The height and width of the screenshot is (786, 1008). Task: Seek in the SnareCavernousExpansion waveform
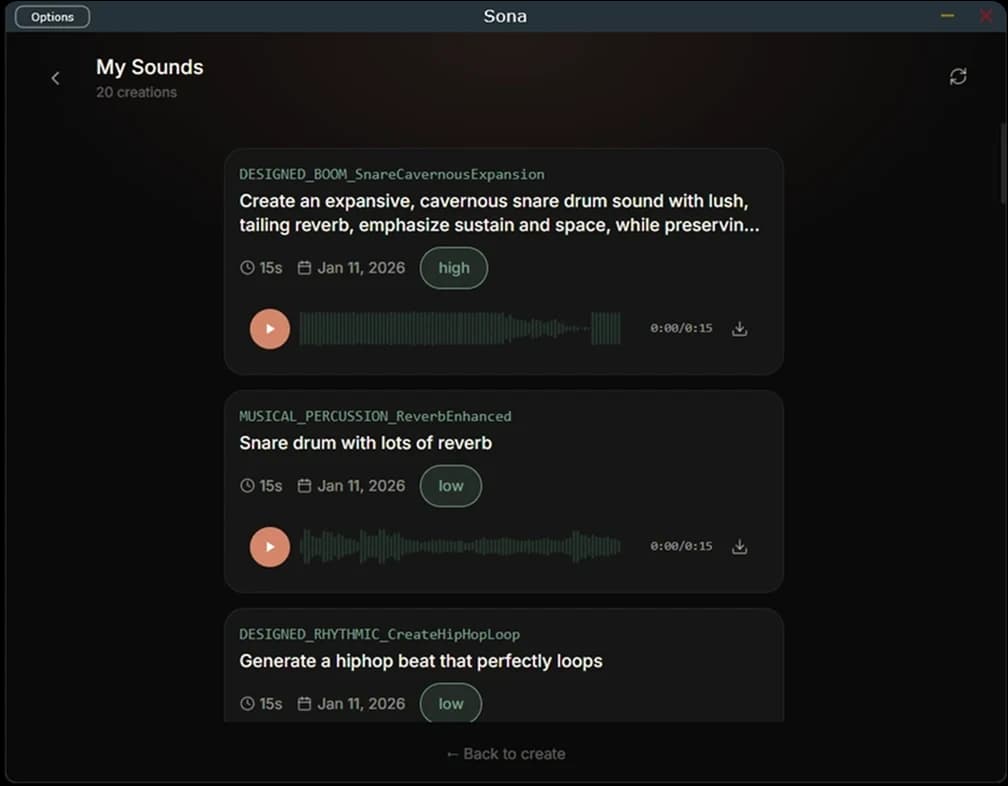pyautogui.click(x=460, y=328)
